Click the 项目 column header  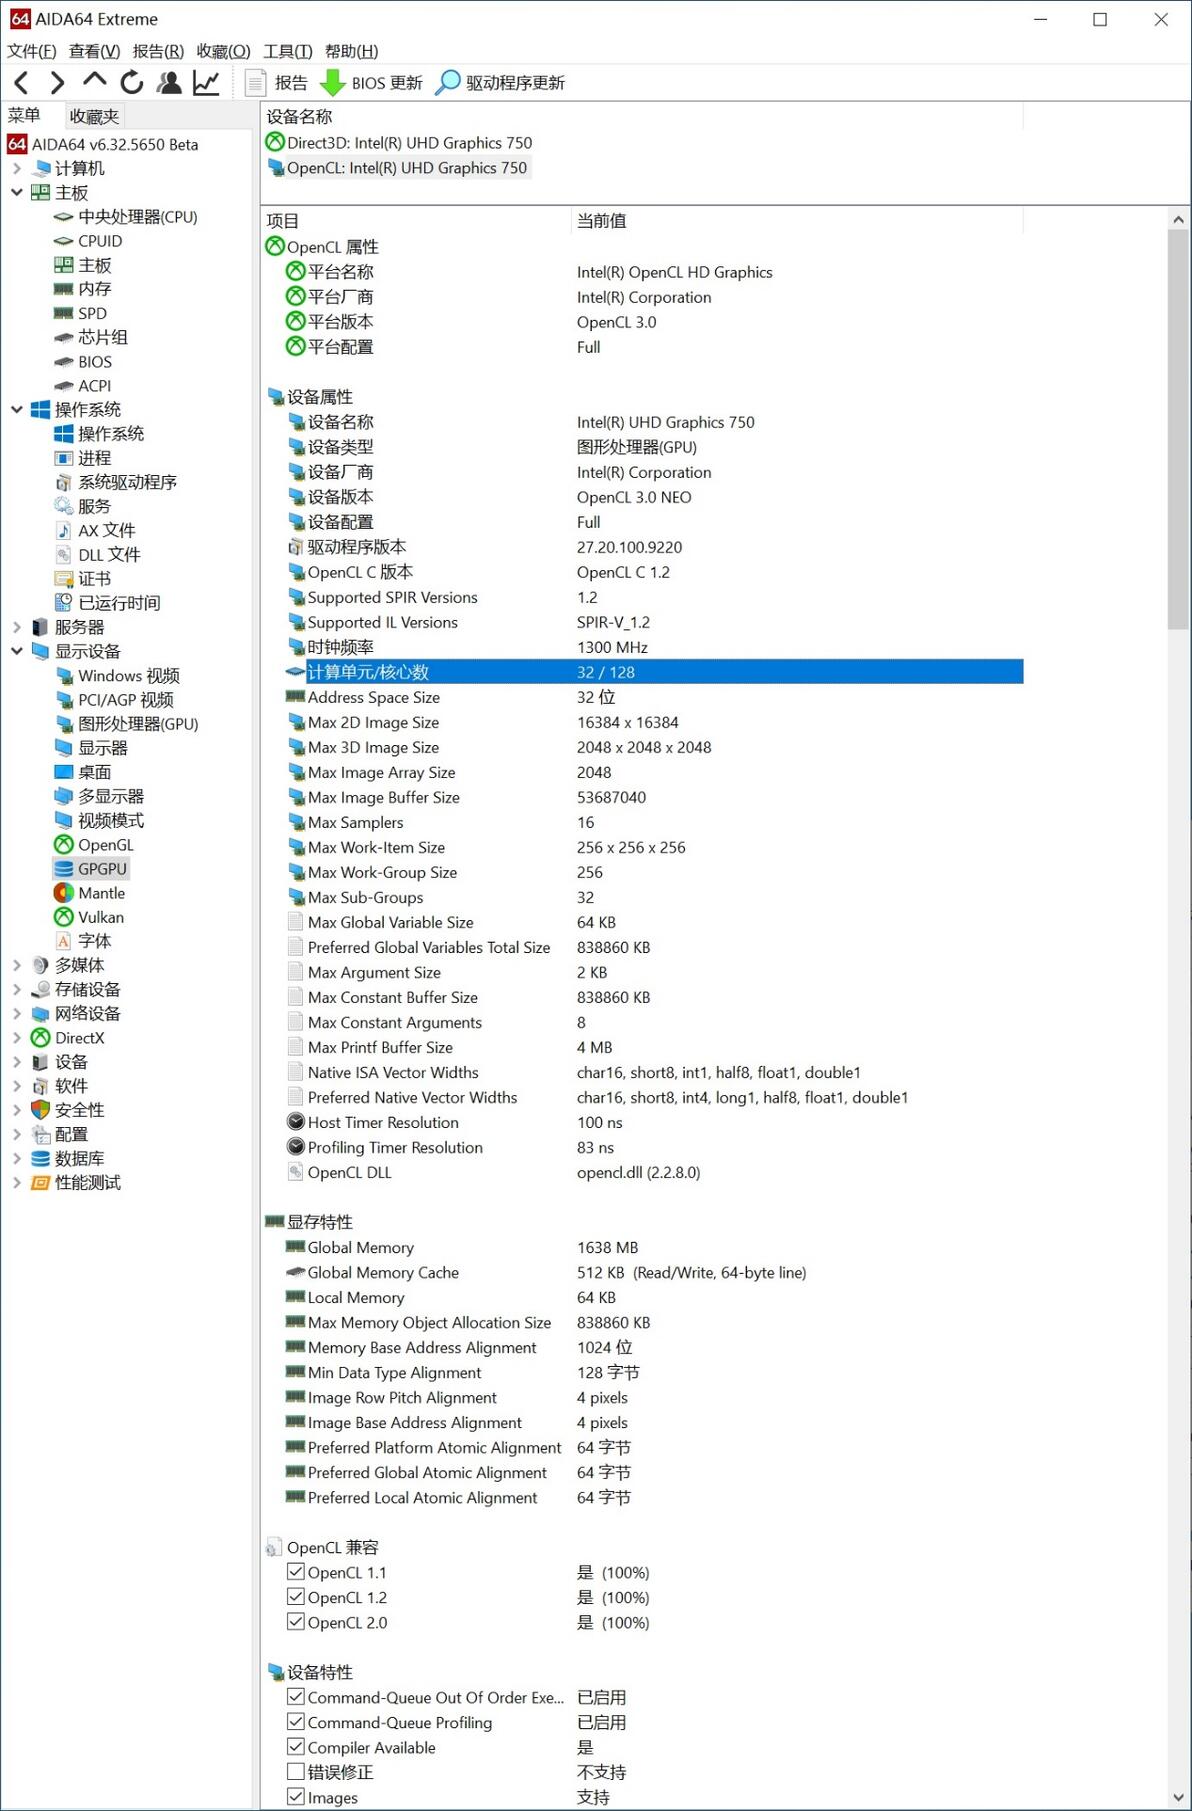pos(416,221)
